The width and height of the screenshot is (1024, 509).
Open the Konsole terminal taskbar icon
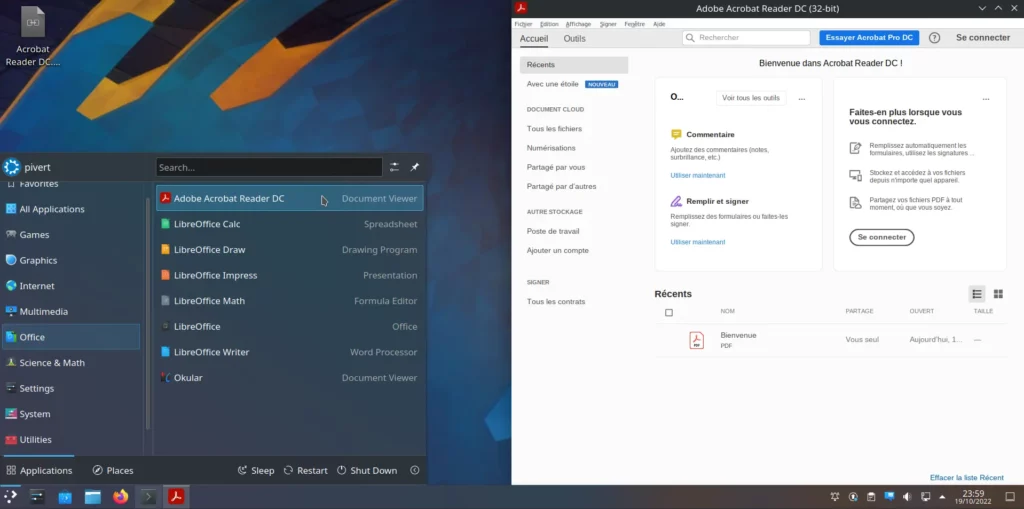[x=148, y=497]
